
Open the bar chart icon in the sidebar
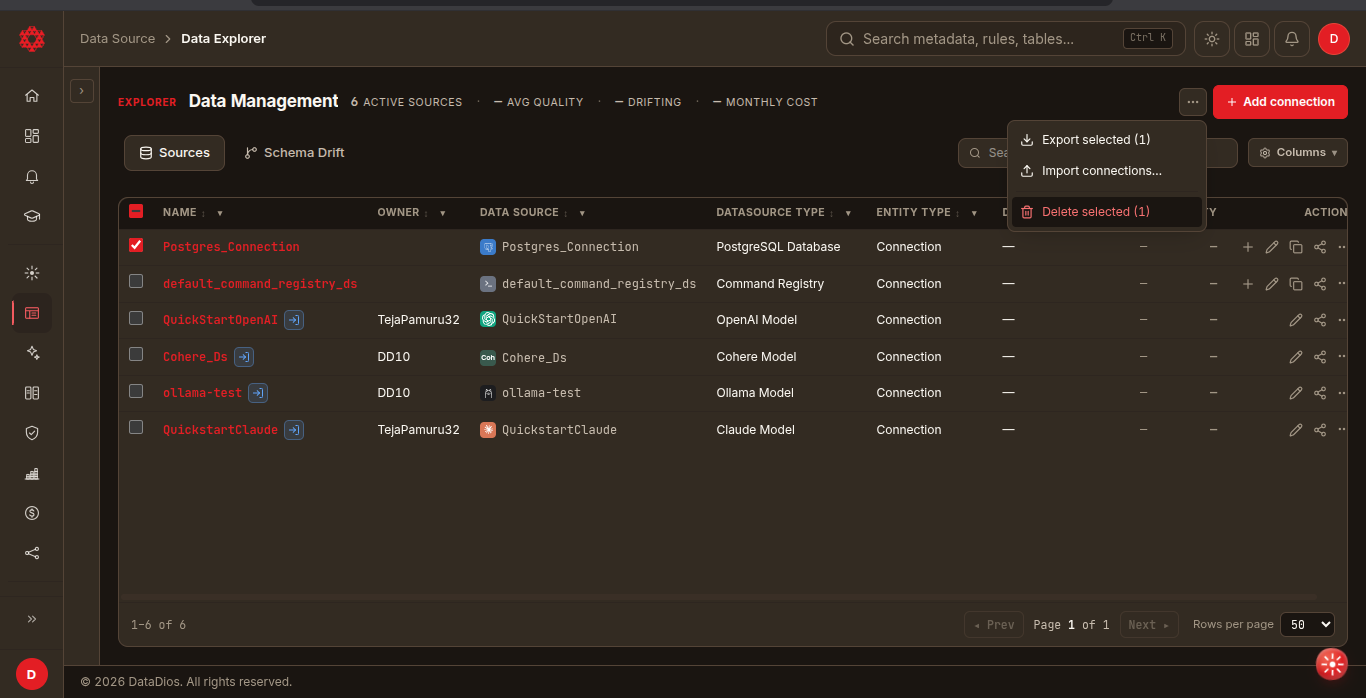pos(32,473)
